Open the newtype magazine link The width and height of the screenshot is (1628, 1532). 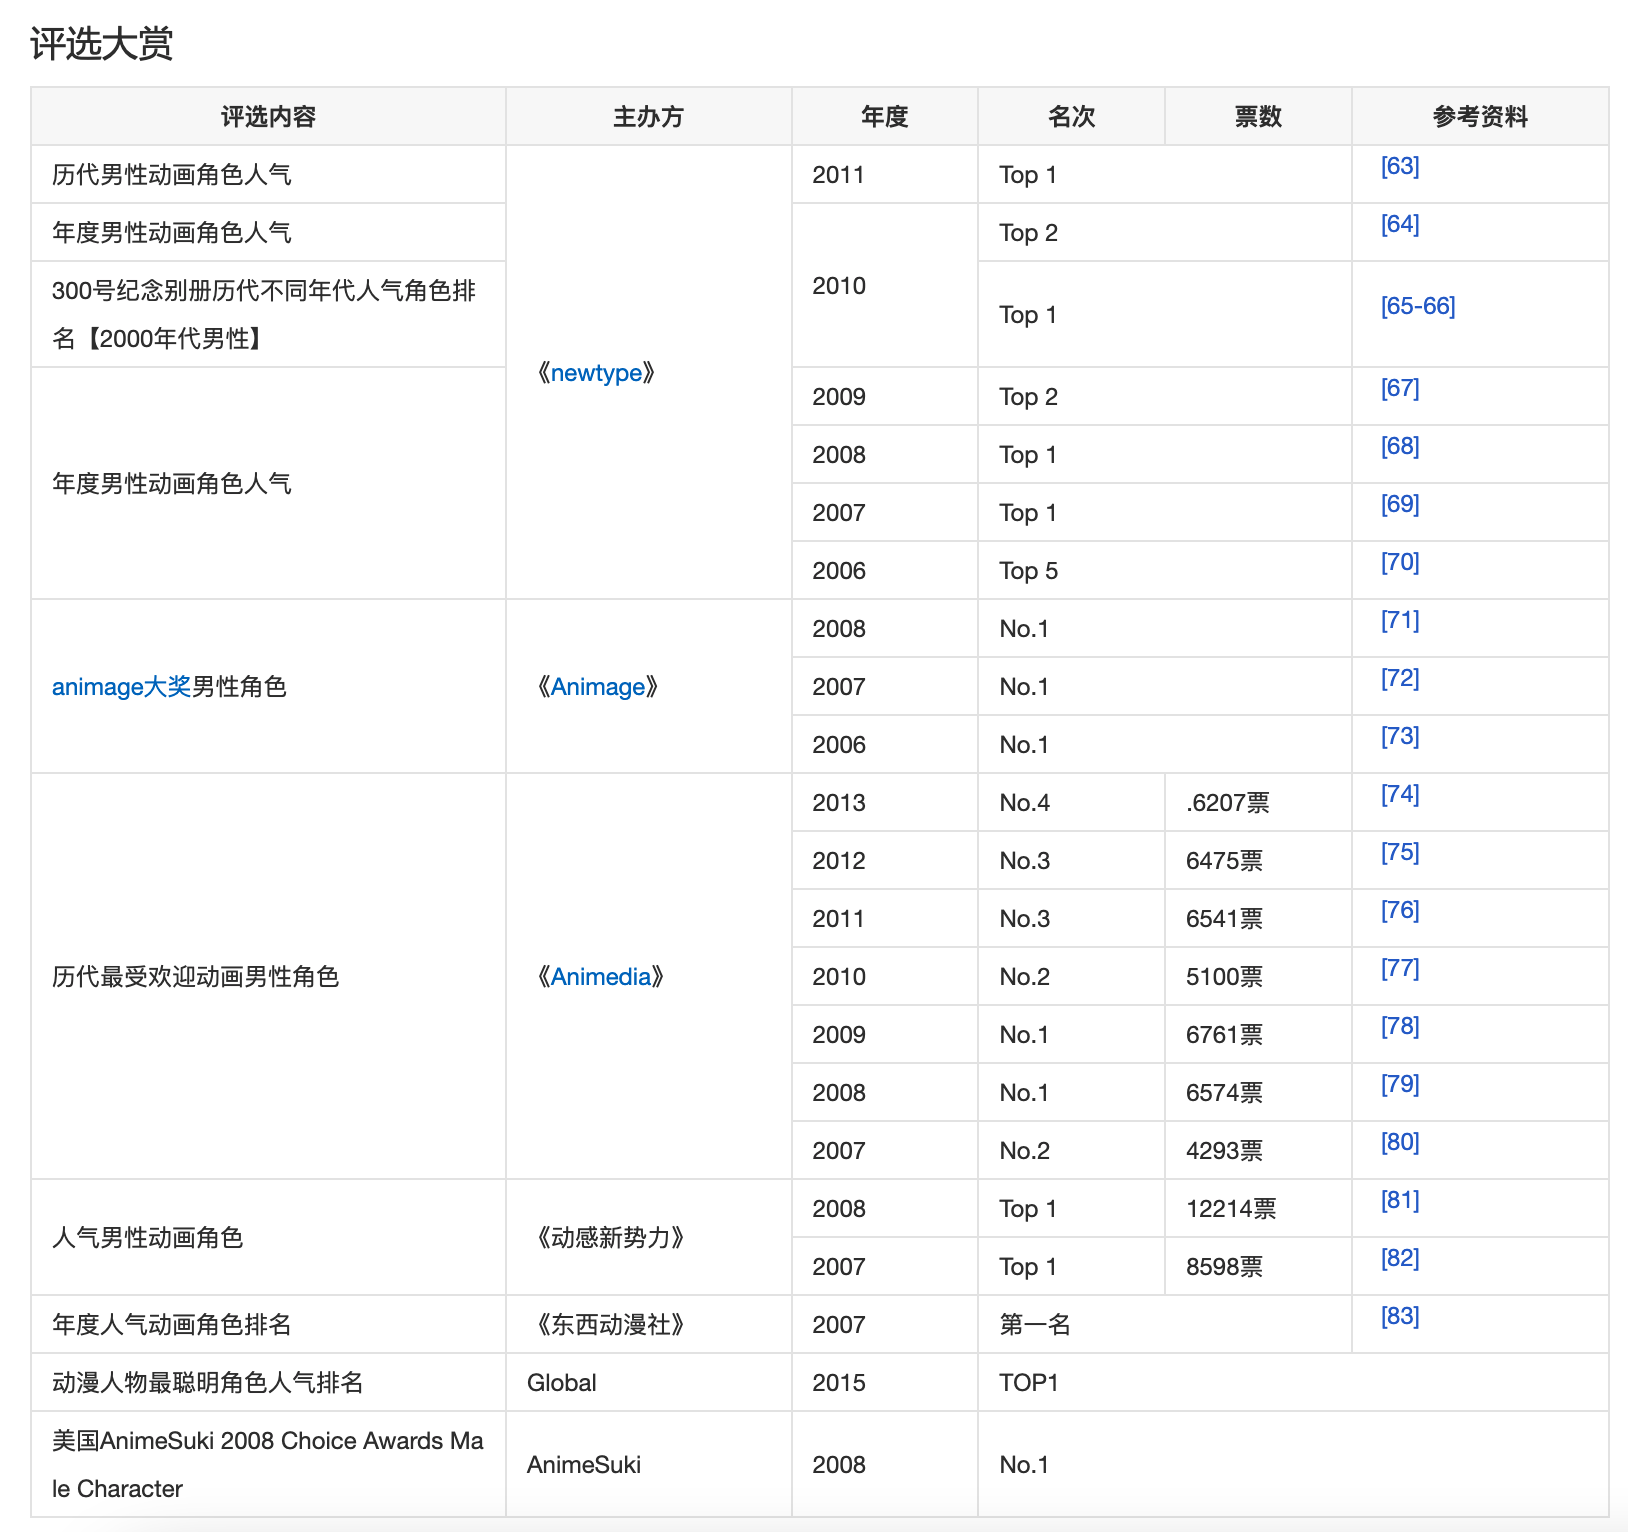597,372
